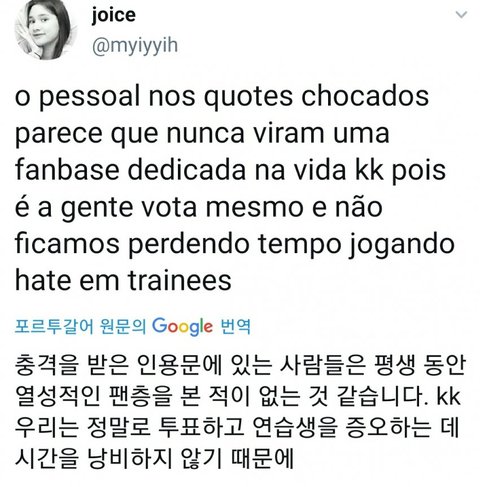The image size is (480, 487).
Task: Click the 번역 word after Google logo
Action: click(x=236, y=326)
